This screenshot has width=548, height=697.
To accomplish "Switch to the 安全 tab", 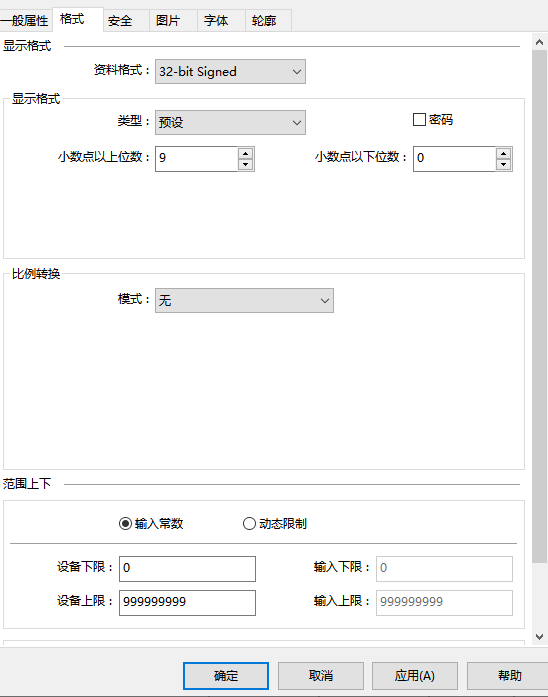I will [120, 21].
